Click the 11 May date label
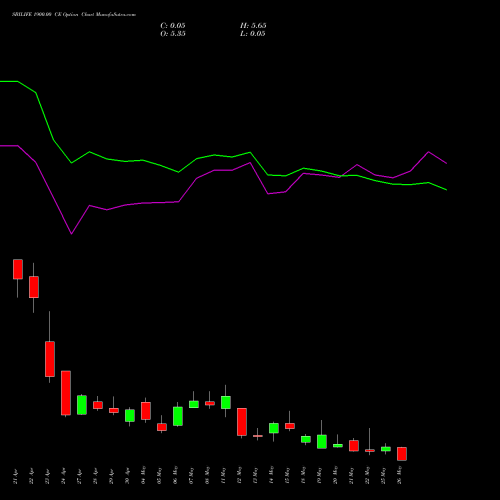The image size is (500, 500). [x=224, y=476]
